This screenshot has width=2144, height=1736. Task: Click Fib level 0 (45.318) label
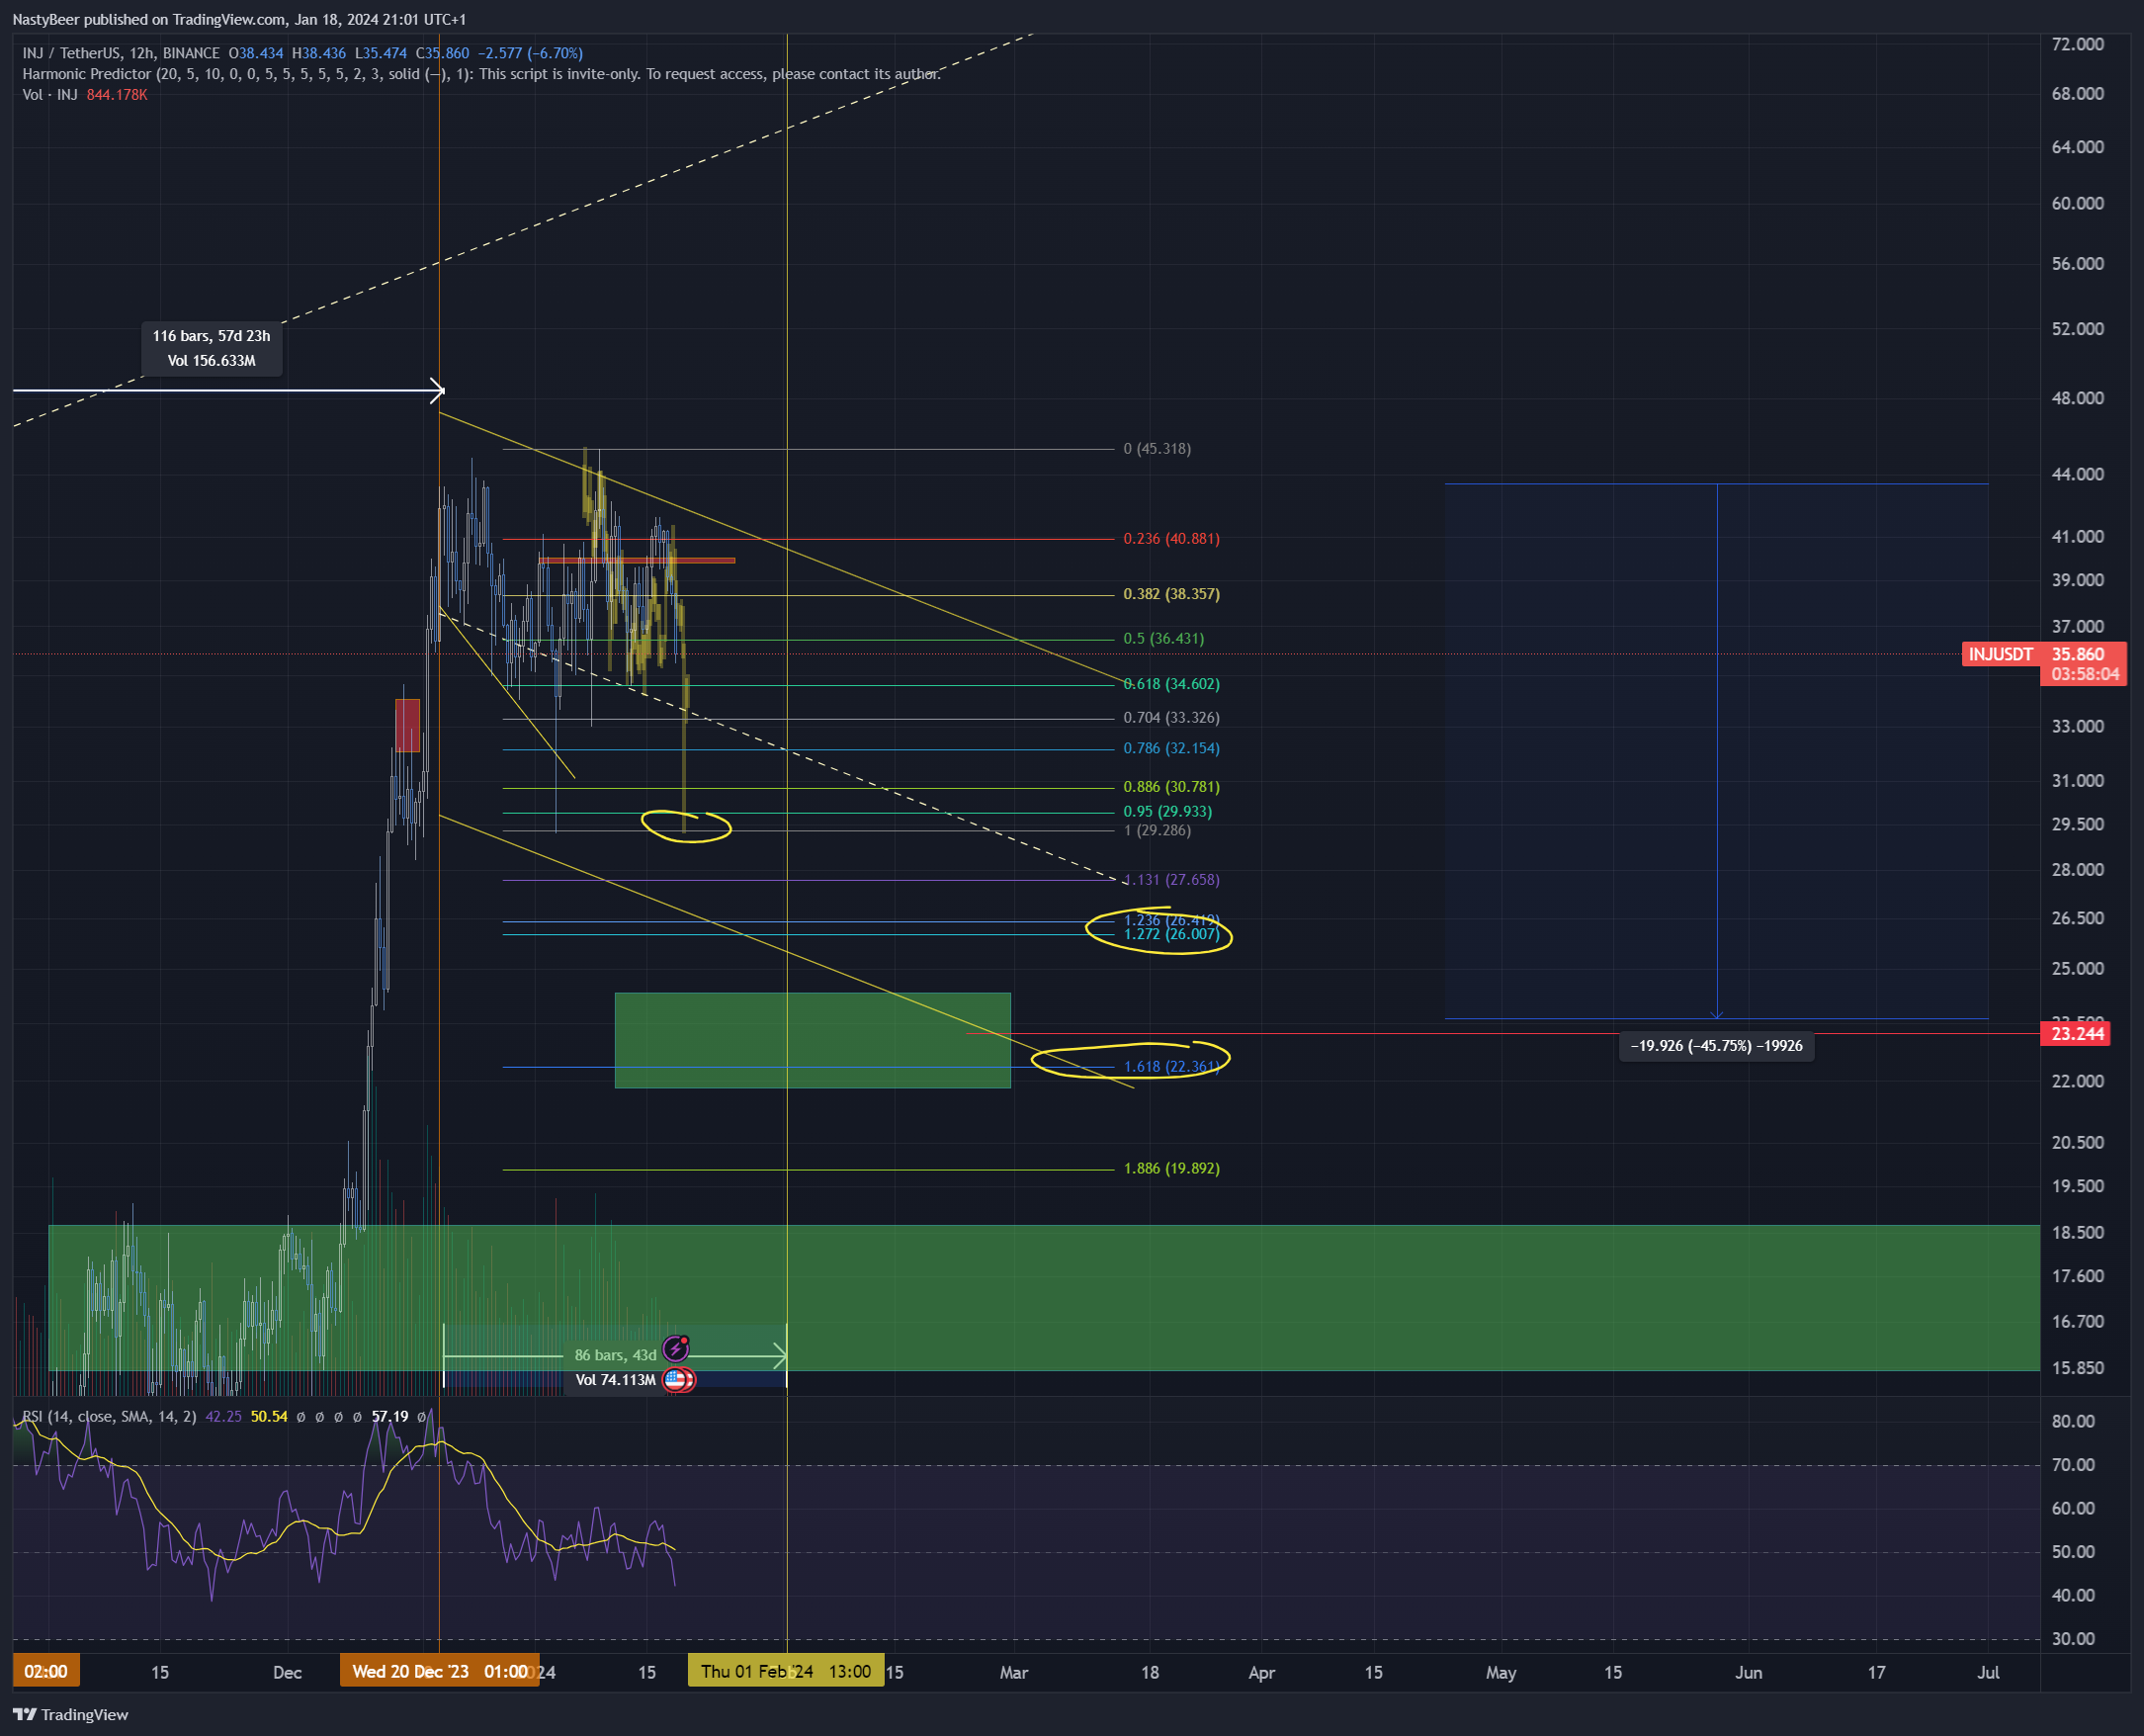coord(1157,449)
